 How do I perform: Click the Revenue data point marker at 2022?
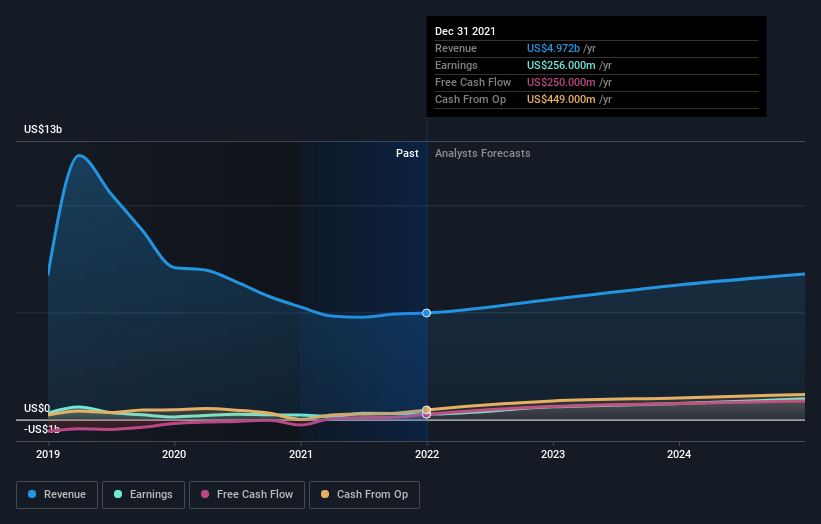click(427, 313)
